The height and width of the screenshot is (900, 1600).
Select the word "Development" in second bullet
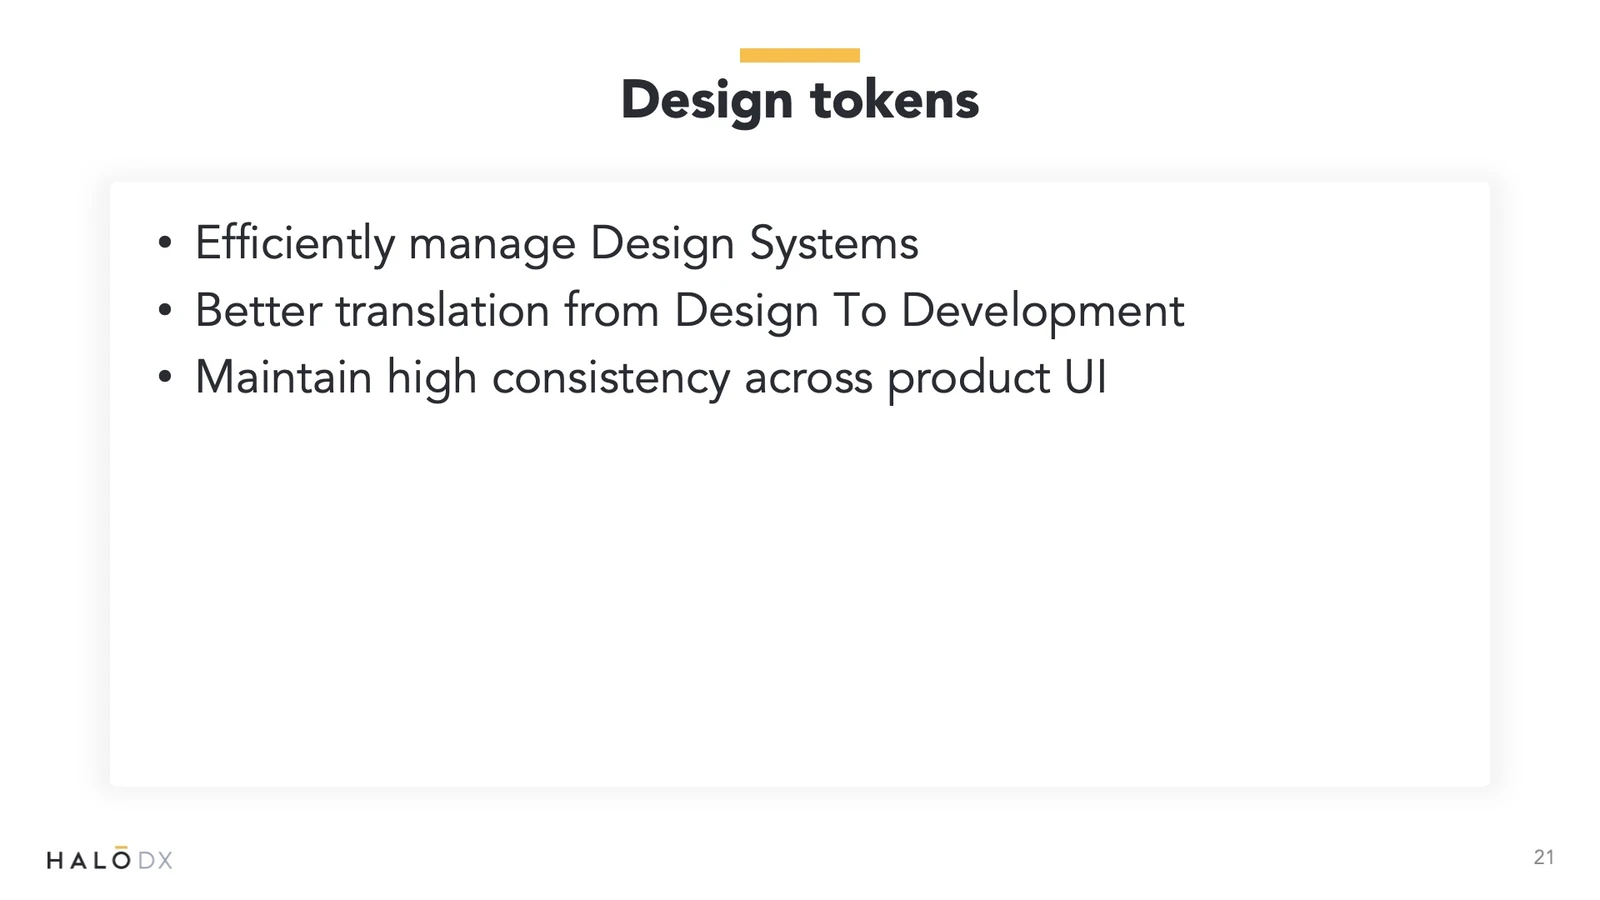(1042, 311)
